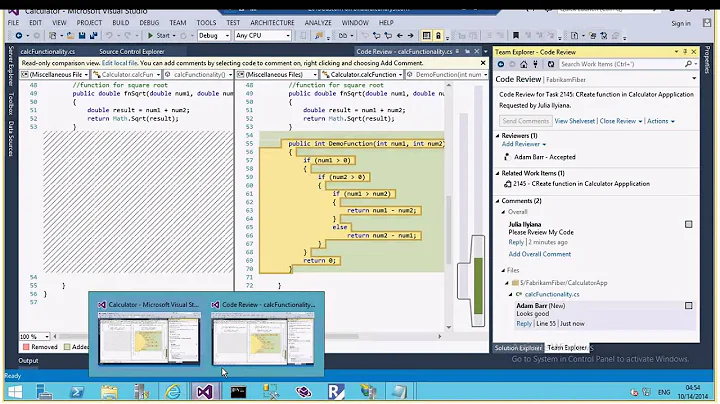Check Adam Barr comment checkbox
The image size is (720, 404).
(x=688, y=305)
